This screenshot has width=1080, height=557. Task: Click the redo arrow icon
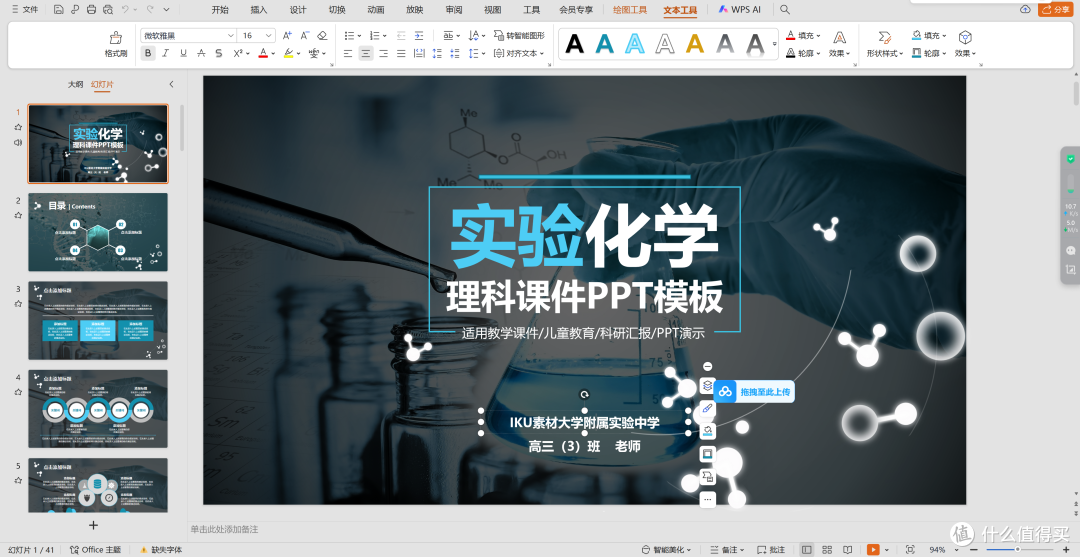(x=149, y=10)
